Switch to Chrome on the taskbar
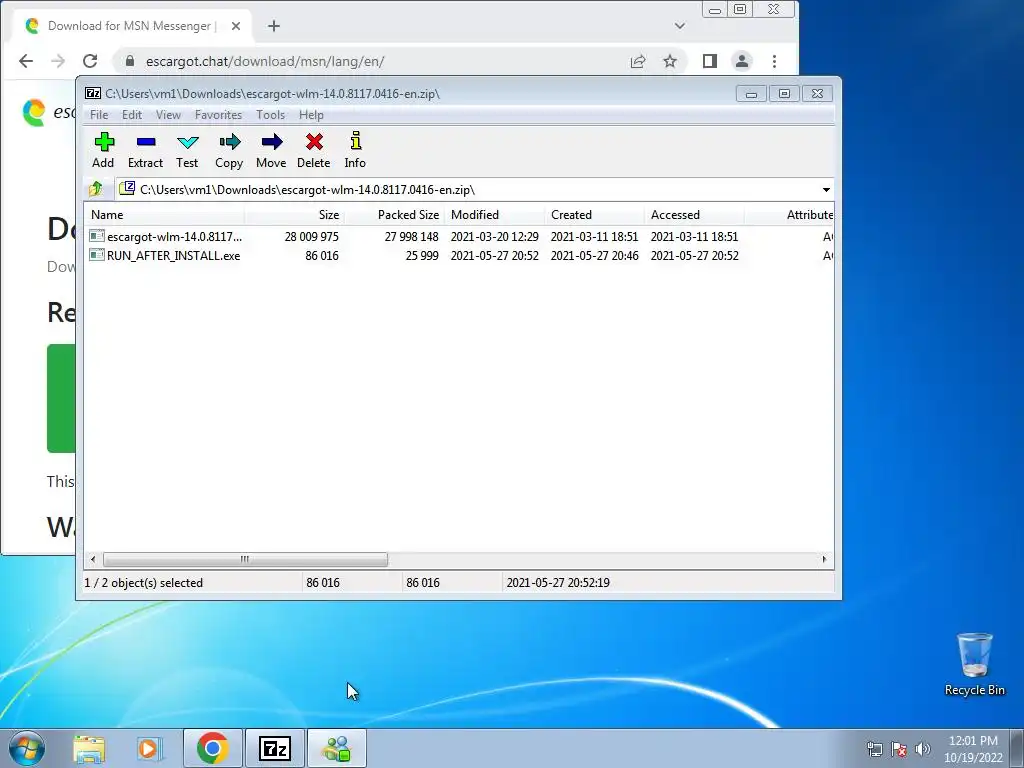Screen dimensions: 1024x768 tap(212, 748)
